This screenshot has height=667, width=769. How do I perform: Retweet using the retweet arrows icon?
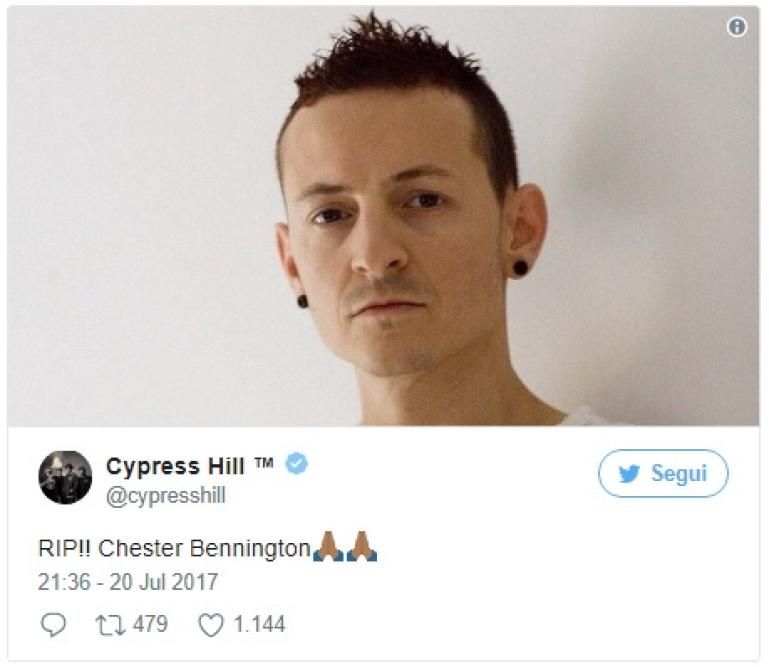click(x=110, y=625)
